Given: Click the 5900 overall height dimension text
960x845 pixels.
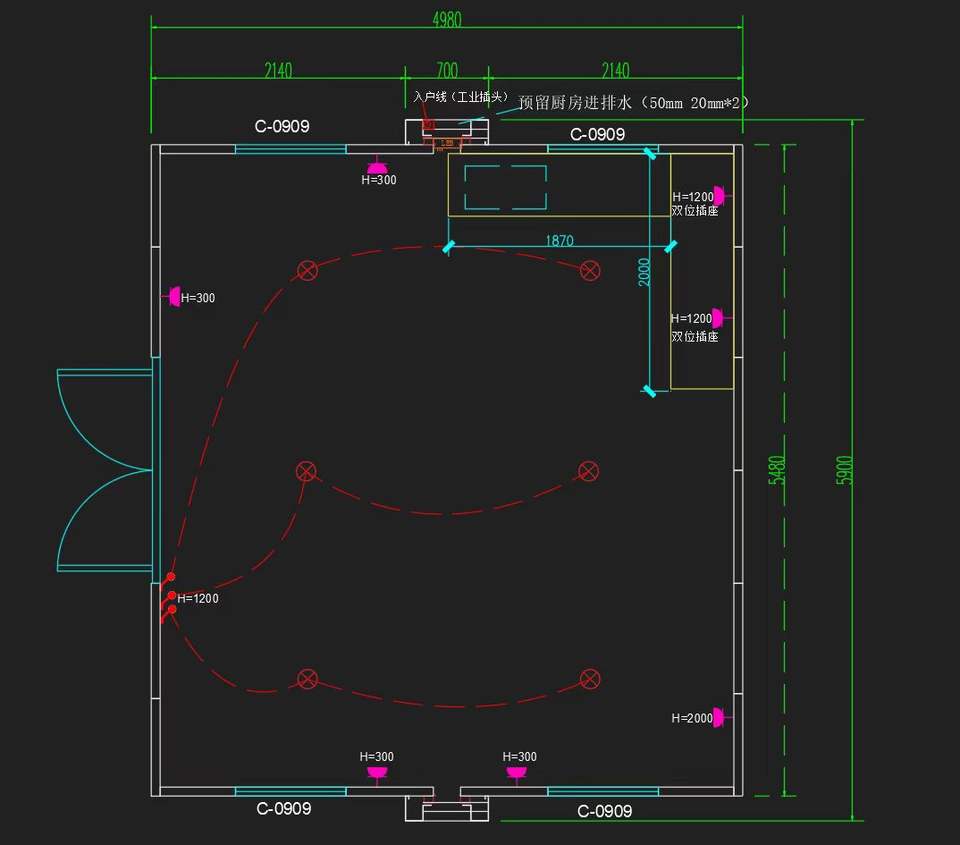Looking at the screenshot, I should (845, 470).
